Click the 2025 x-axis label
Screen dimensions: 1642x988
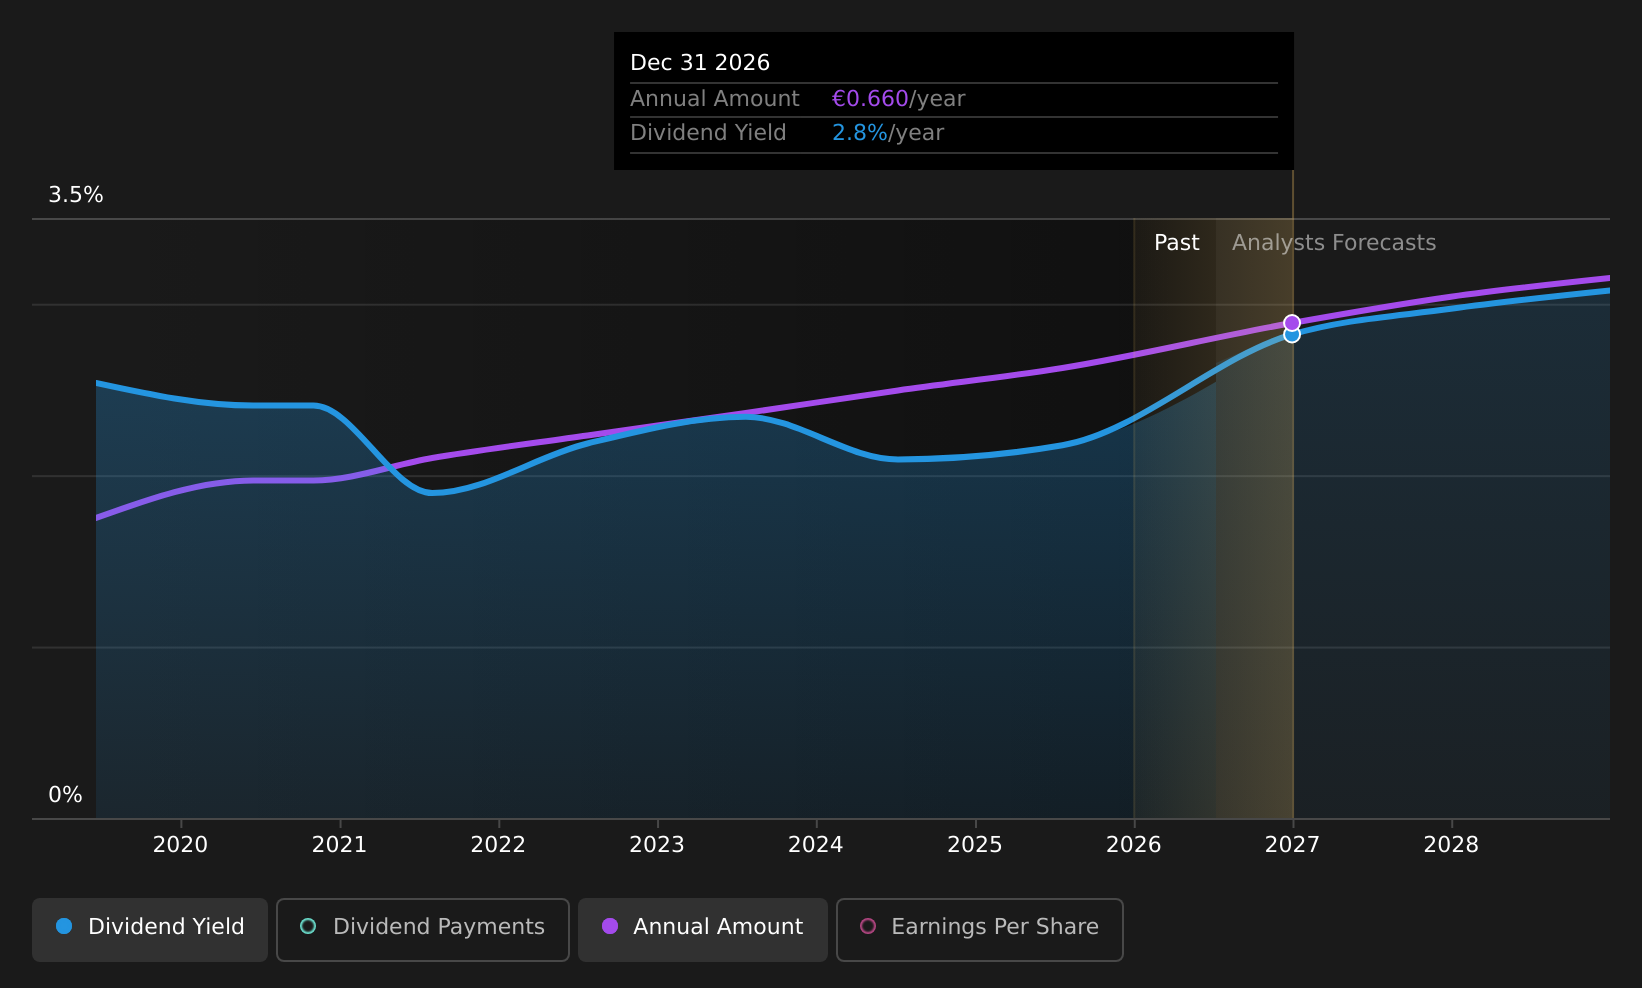(975, 845)
